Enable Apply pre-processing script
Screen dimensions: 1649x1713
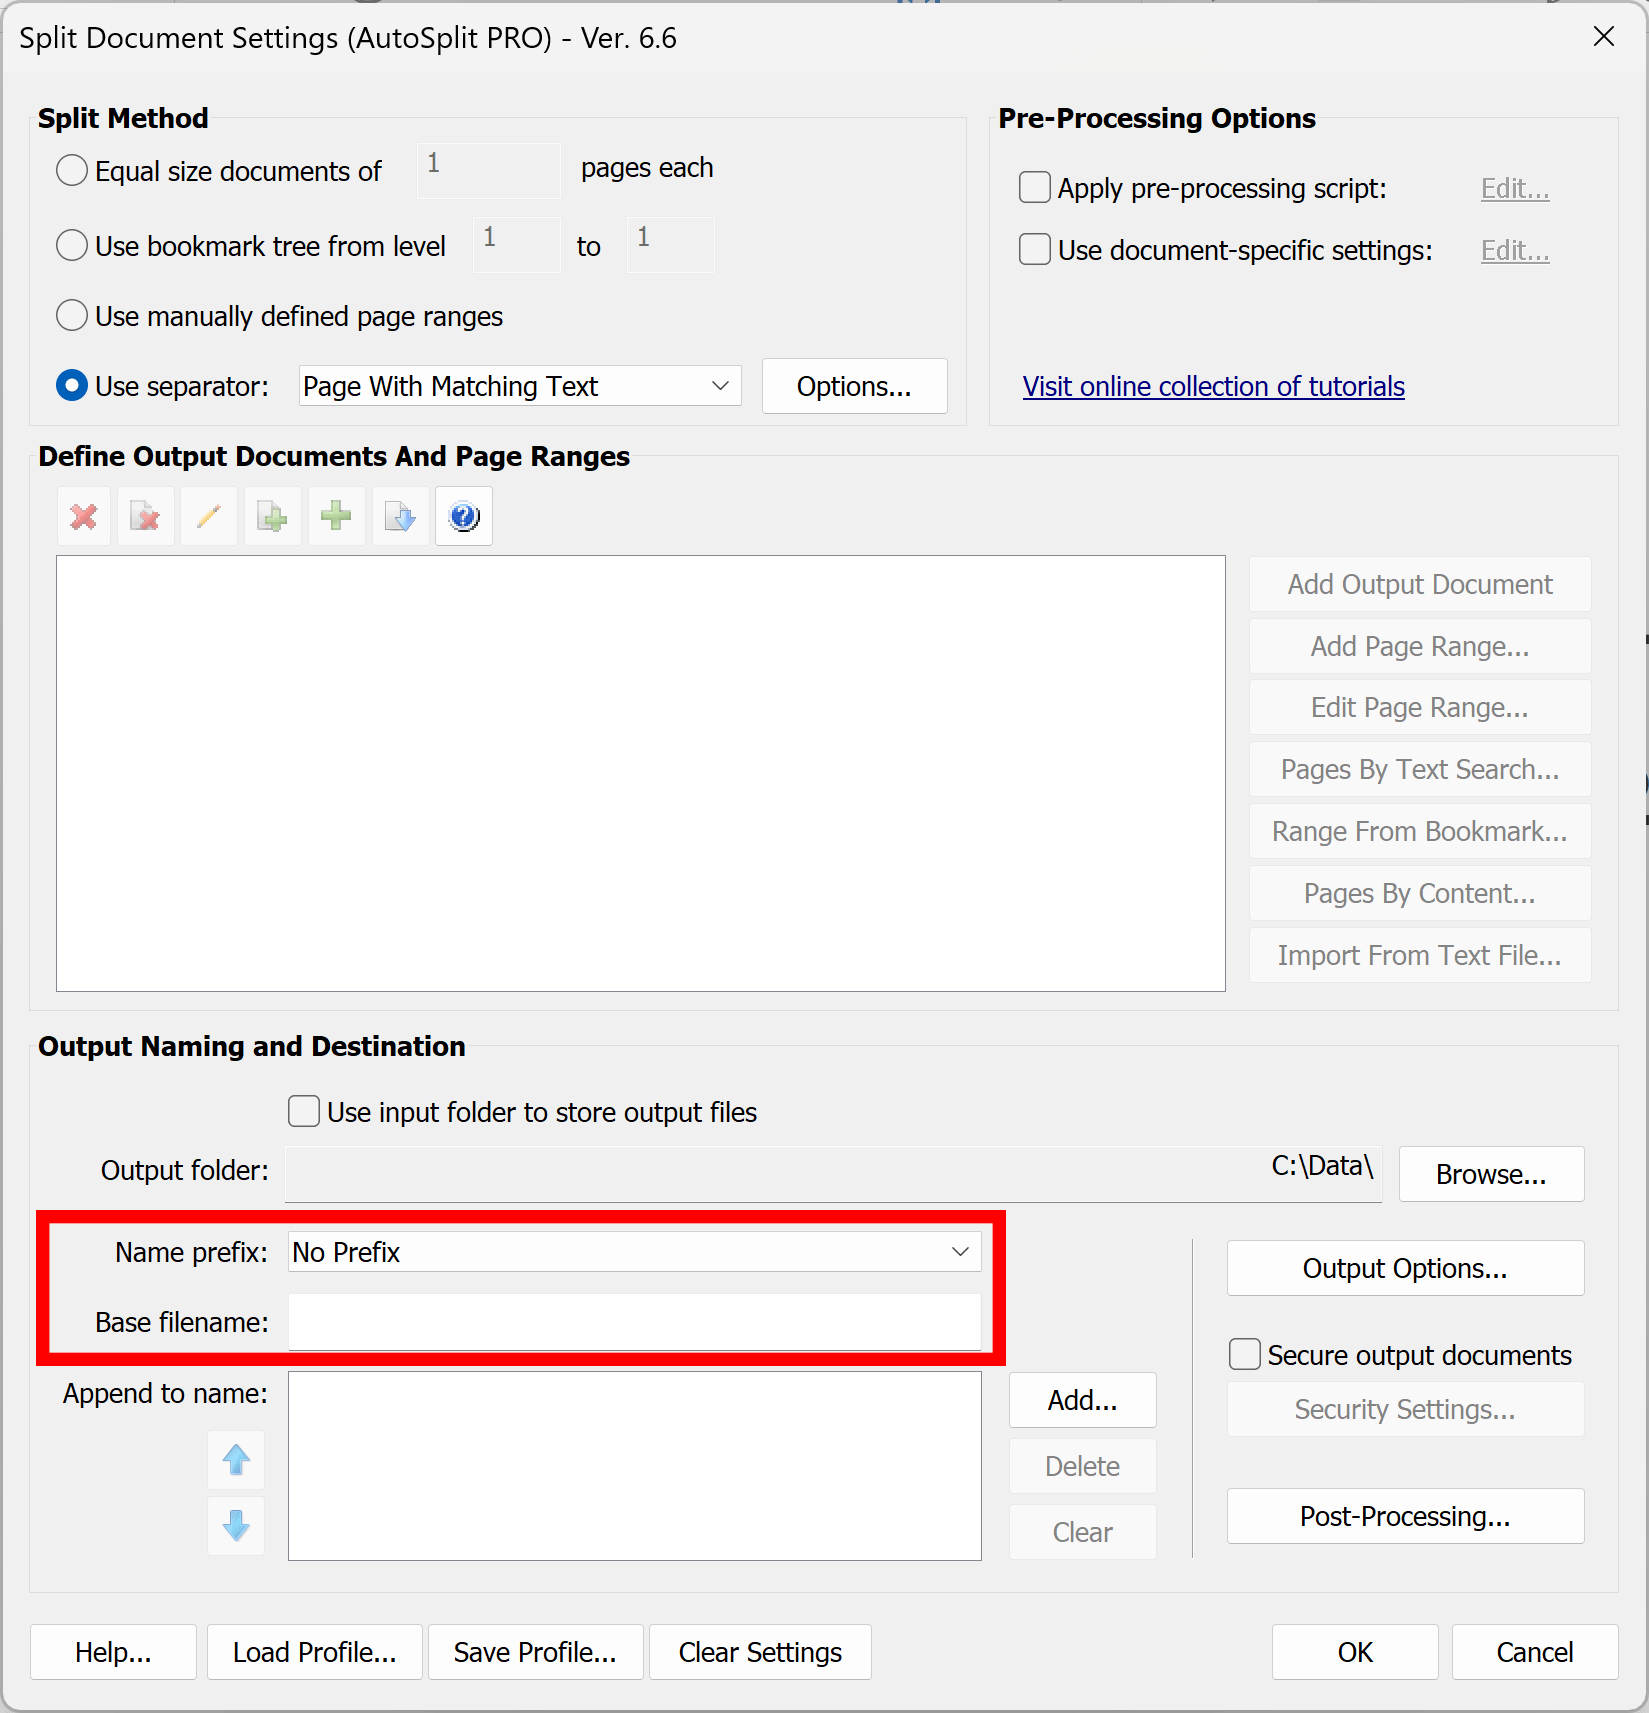pyautogui.click(x=1035, y=187)
